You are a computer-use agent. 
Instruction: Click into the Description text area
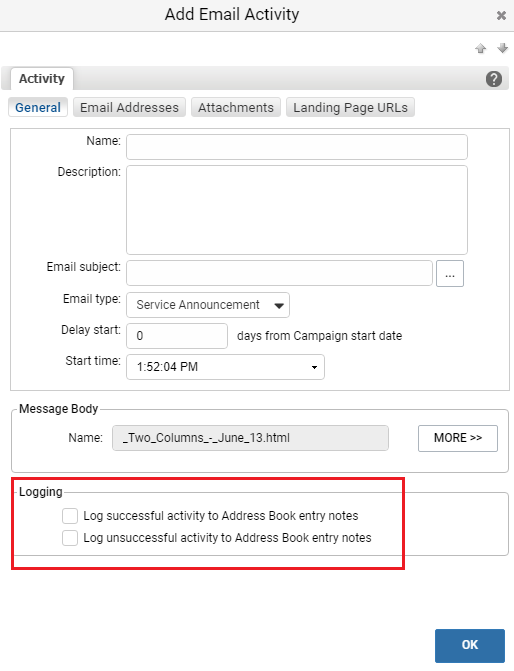[297, 210]
